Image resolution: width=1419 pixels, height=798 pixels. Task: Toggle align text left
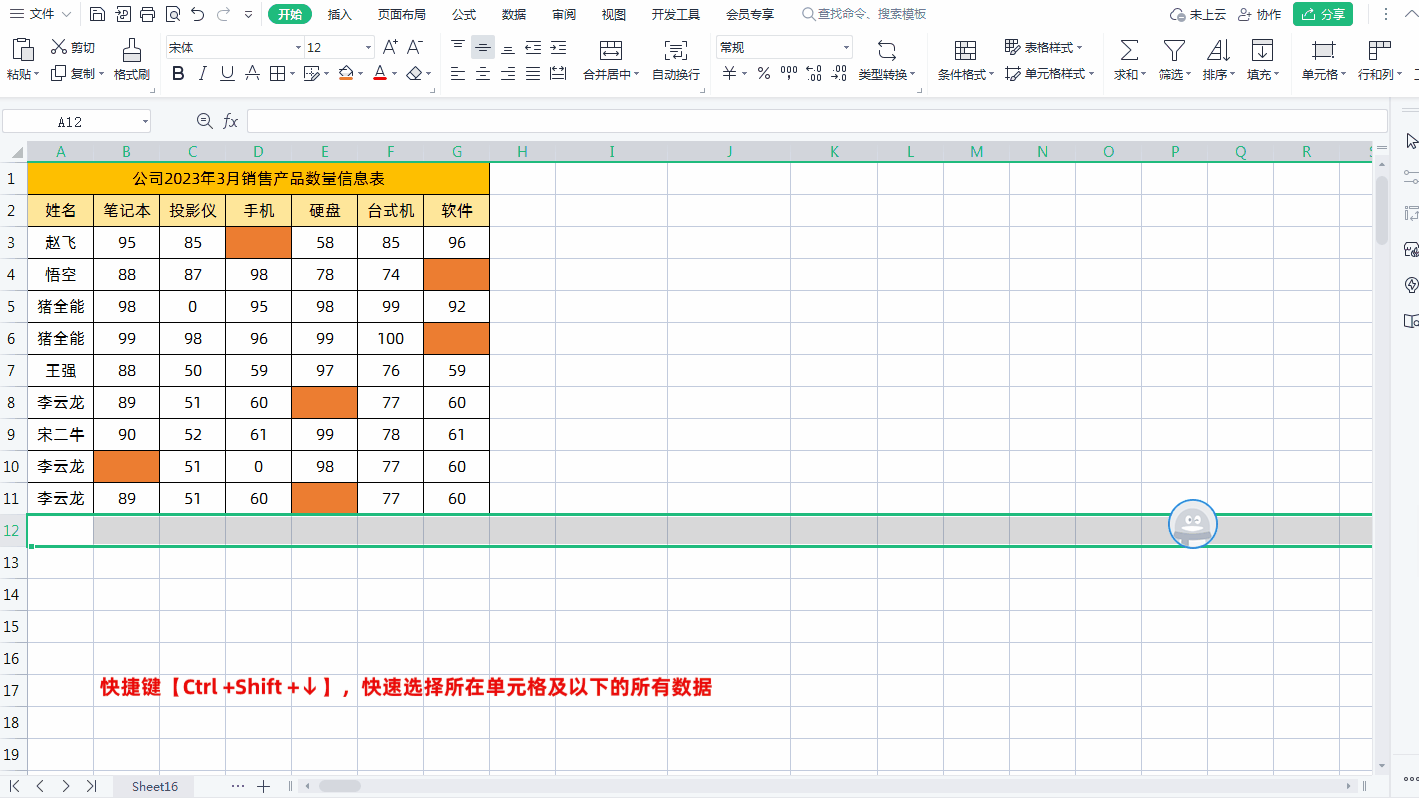pos(458,73)
